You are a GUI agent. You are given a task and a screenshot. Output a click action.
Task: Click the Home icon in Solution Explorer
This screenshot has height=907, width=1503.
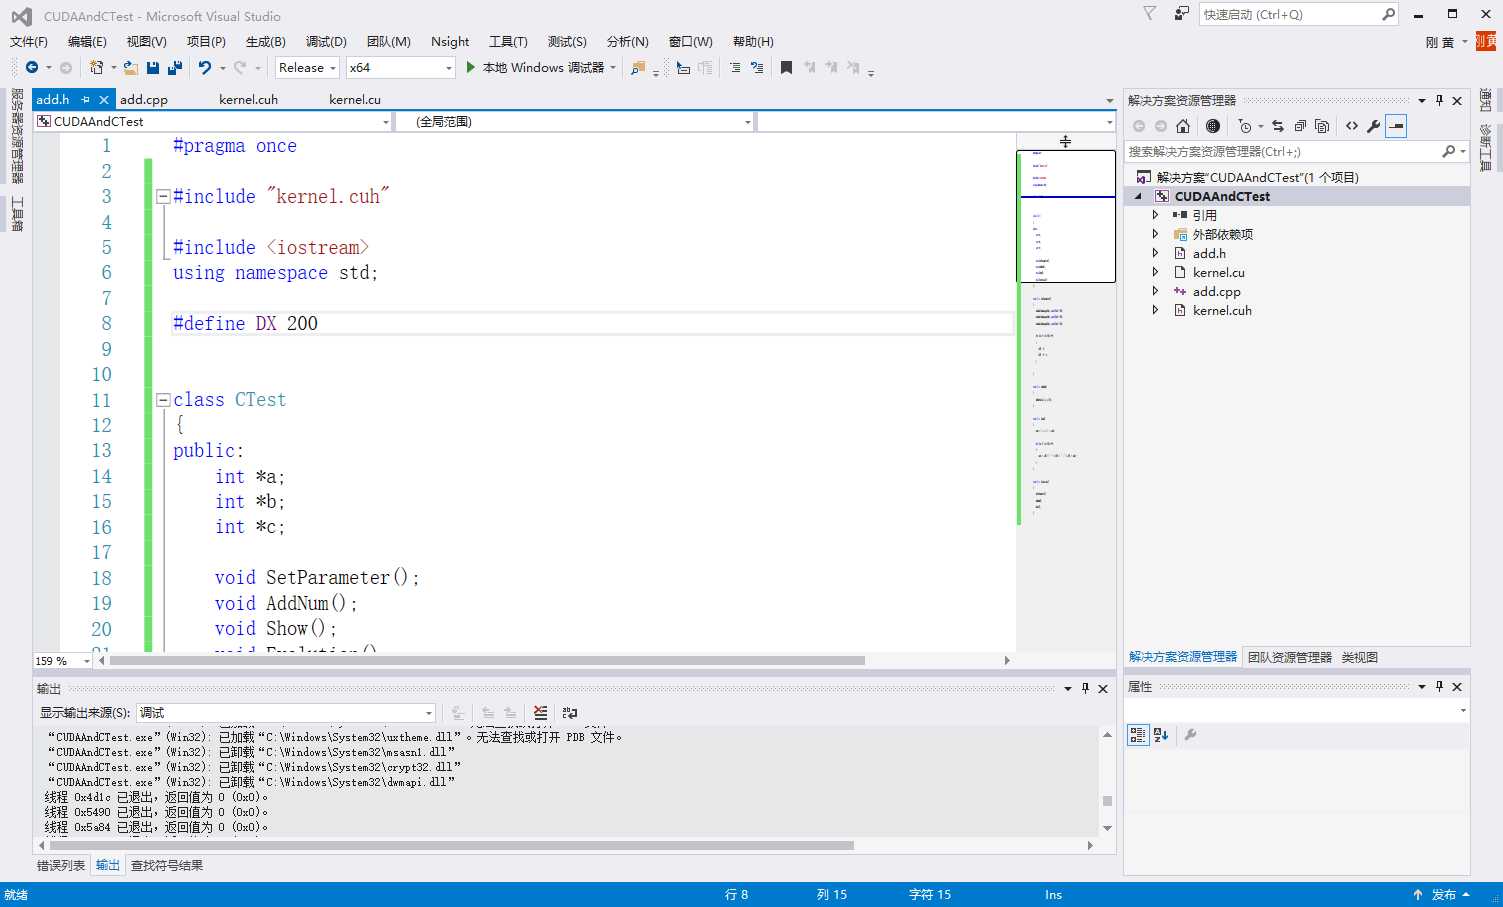tap(1183, 126)
